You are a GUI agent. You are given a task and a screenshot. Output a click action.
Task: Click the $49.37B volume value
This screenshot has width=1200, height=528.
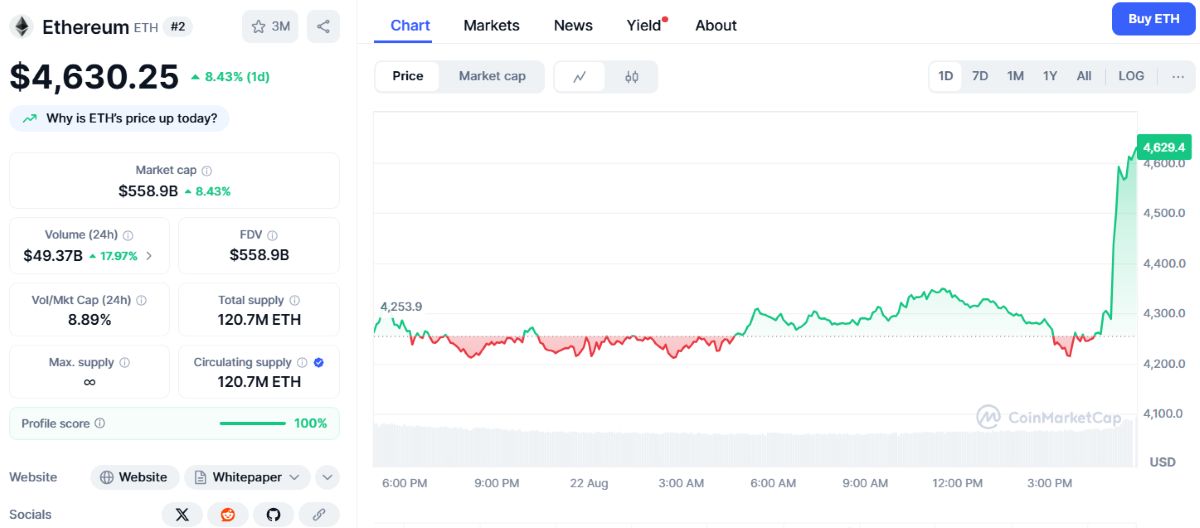53,256
